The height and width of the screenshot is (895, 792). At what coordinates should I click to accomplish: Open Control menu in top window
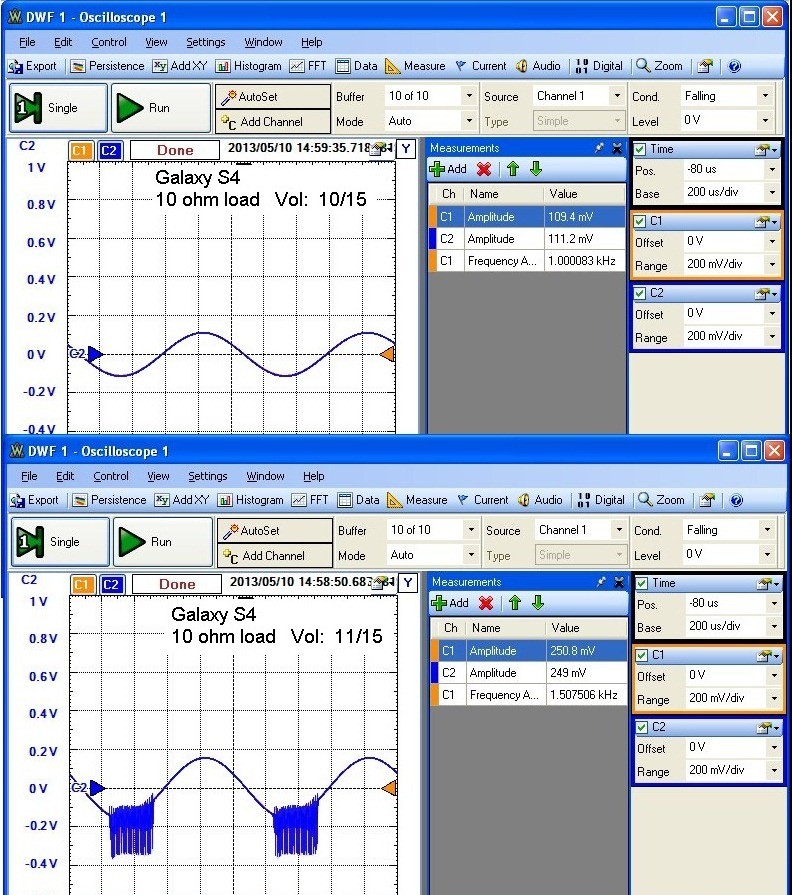108,42
